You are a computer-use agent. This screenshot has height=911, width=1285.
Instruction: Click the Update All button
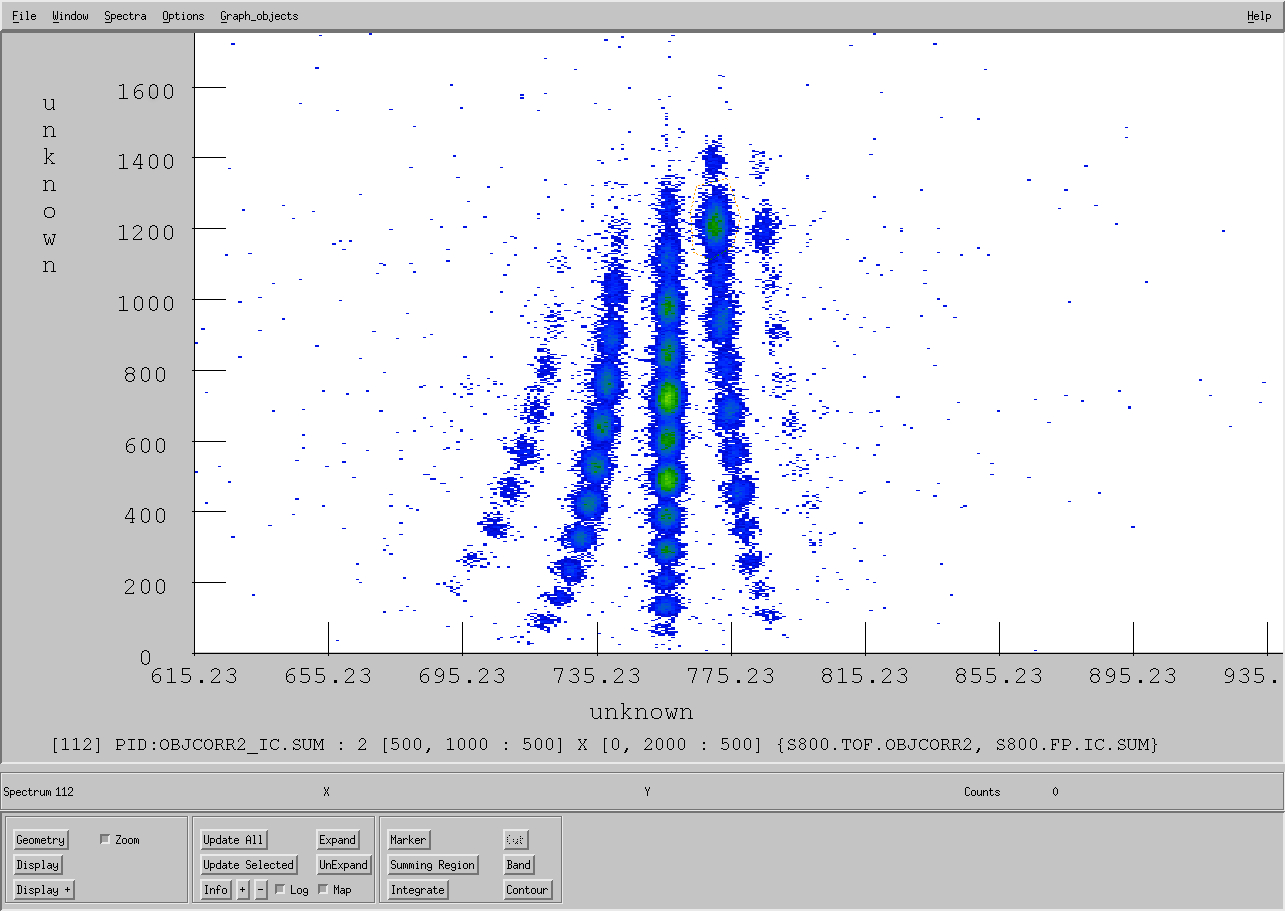tap(234, 840)
